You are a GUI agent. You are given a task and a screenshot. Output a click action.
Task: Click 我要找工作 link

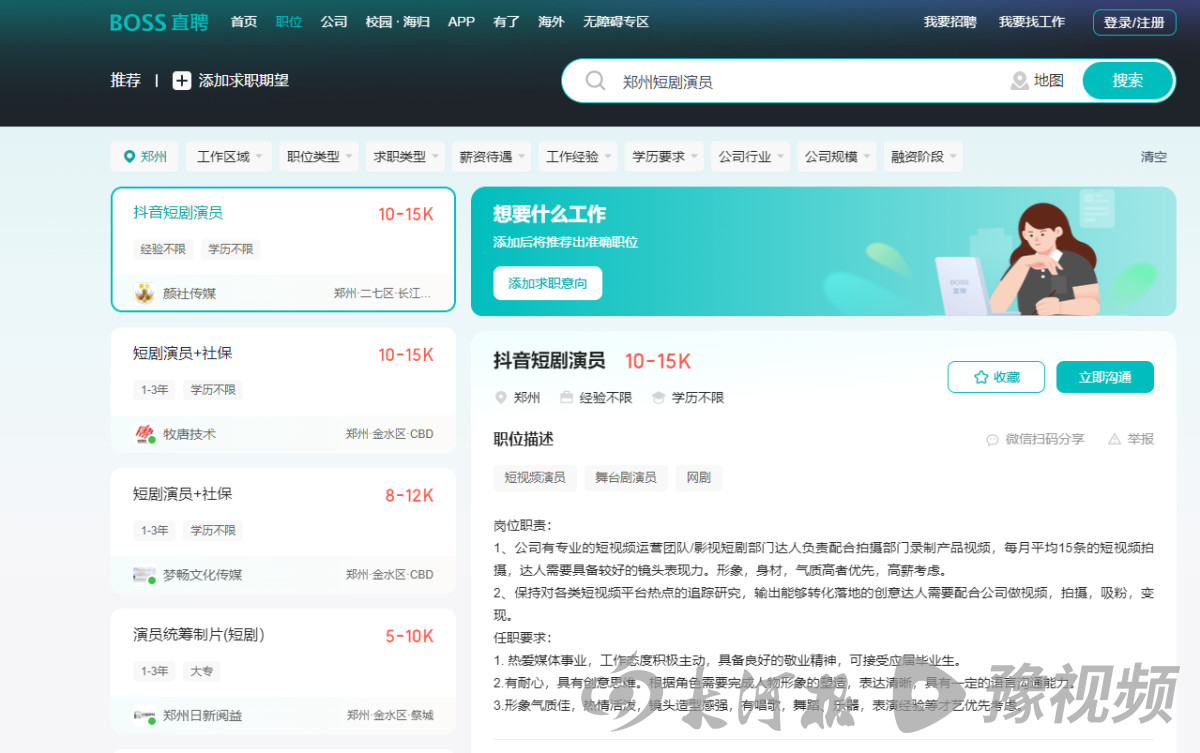[x=1032, y=22]
